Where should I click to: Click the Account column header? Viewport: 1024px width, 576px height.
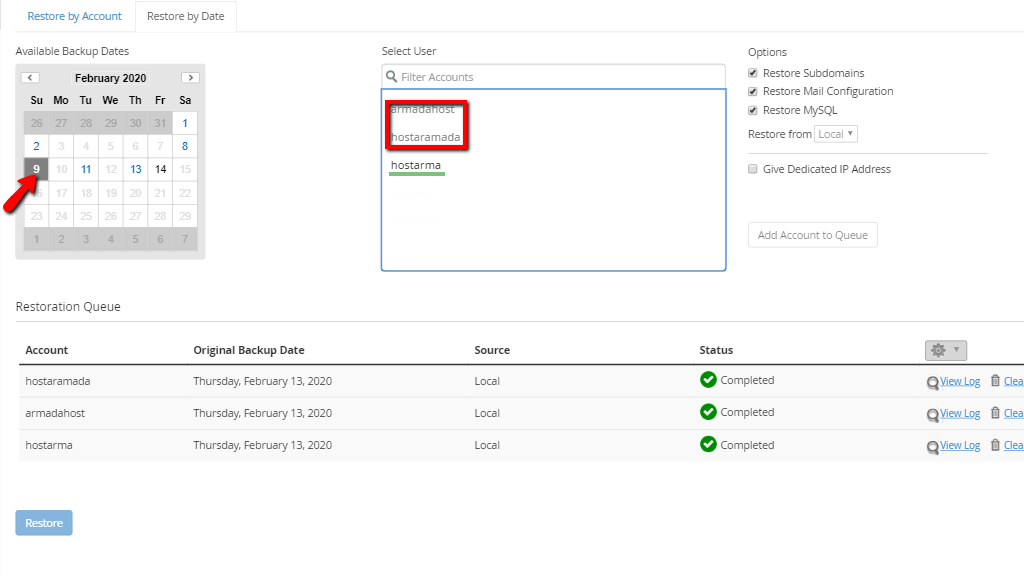pos(46,350)
